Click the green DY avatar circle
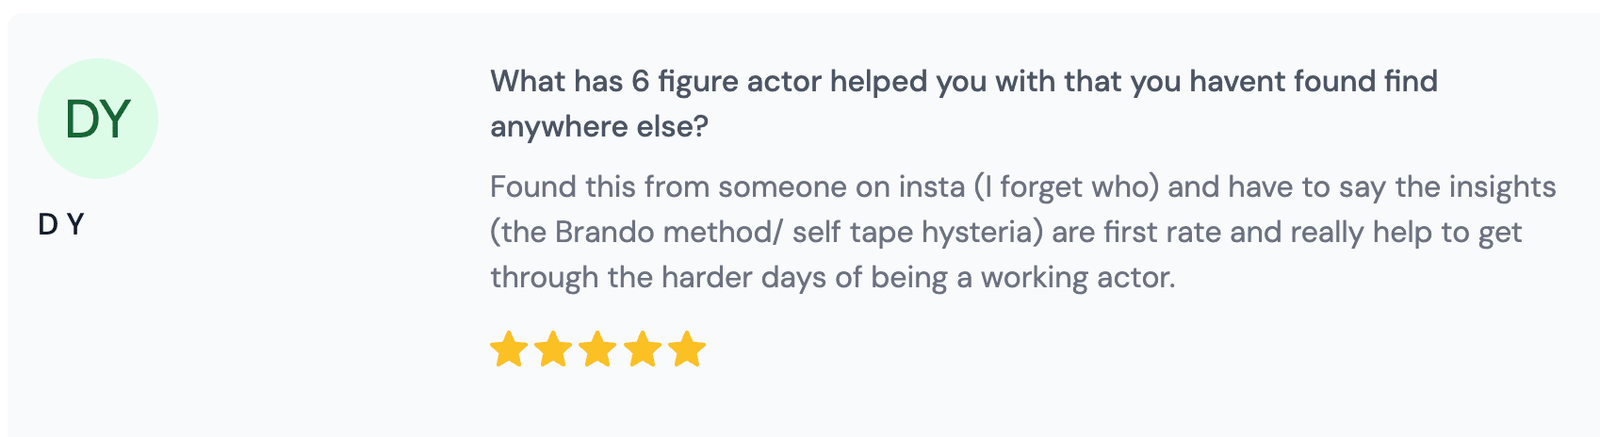The width and height of the screenshot is (1600, 437). click(x=98, y=118)
